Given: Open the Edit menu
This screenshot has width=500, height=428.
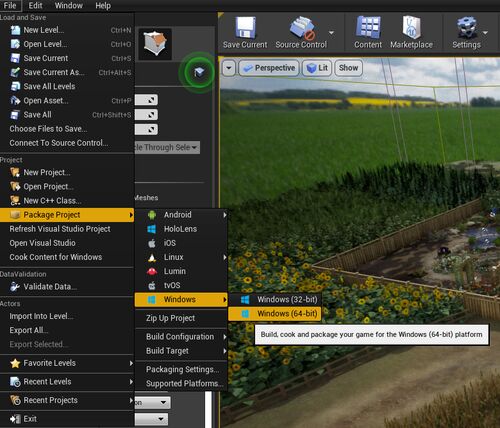Looking at the screenshot, I should click(35, 6).
